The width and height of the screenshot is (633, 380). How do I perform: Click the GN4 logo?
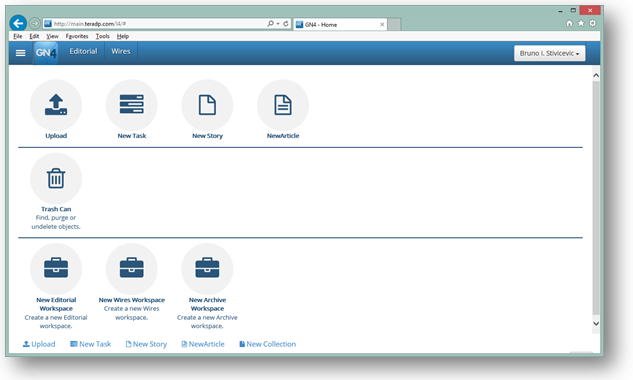pos(46,53)
